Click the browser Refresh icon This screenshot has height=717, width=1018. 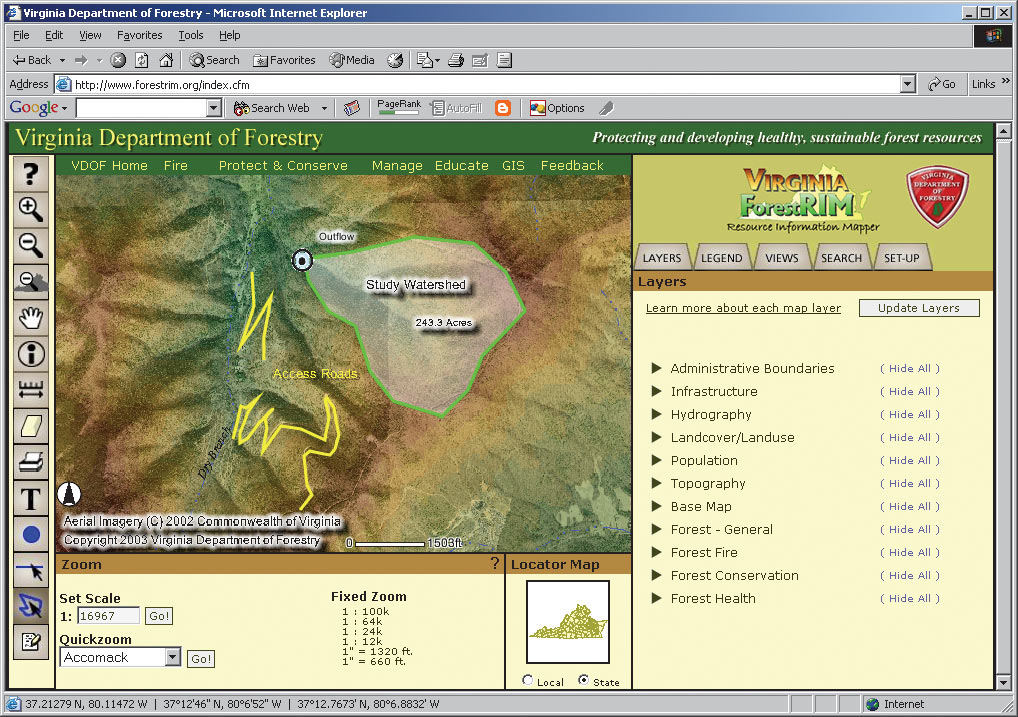coord(142,60)
